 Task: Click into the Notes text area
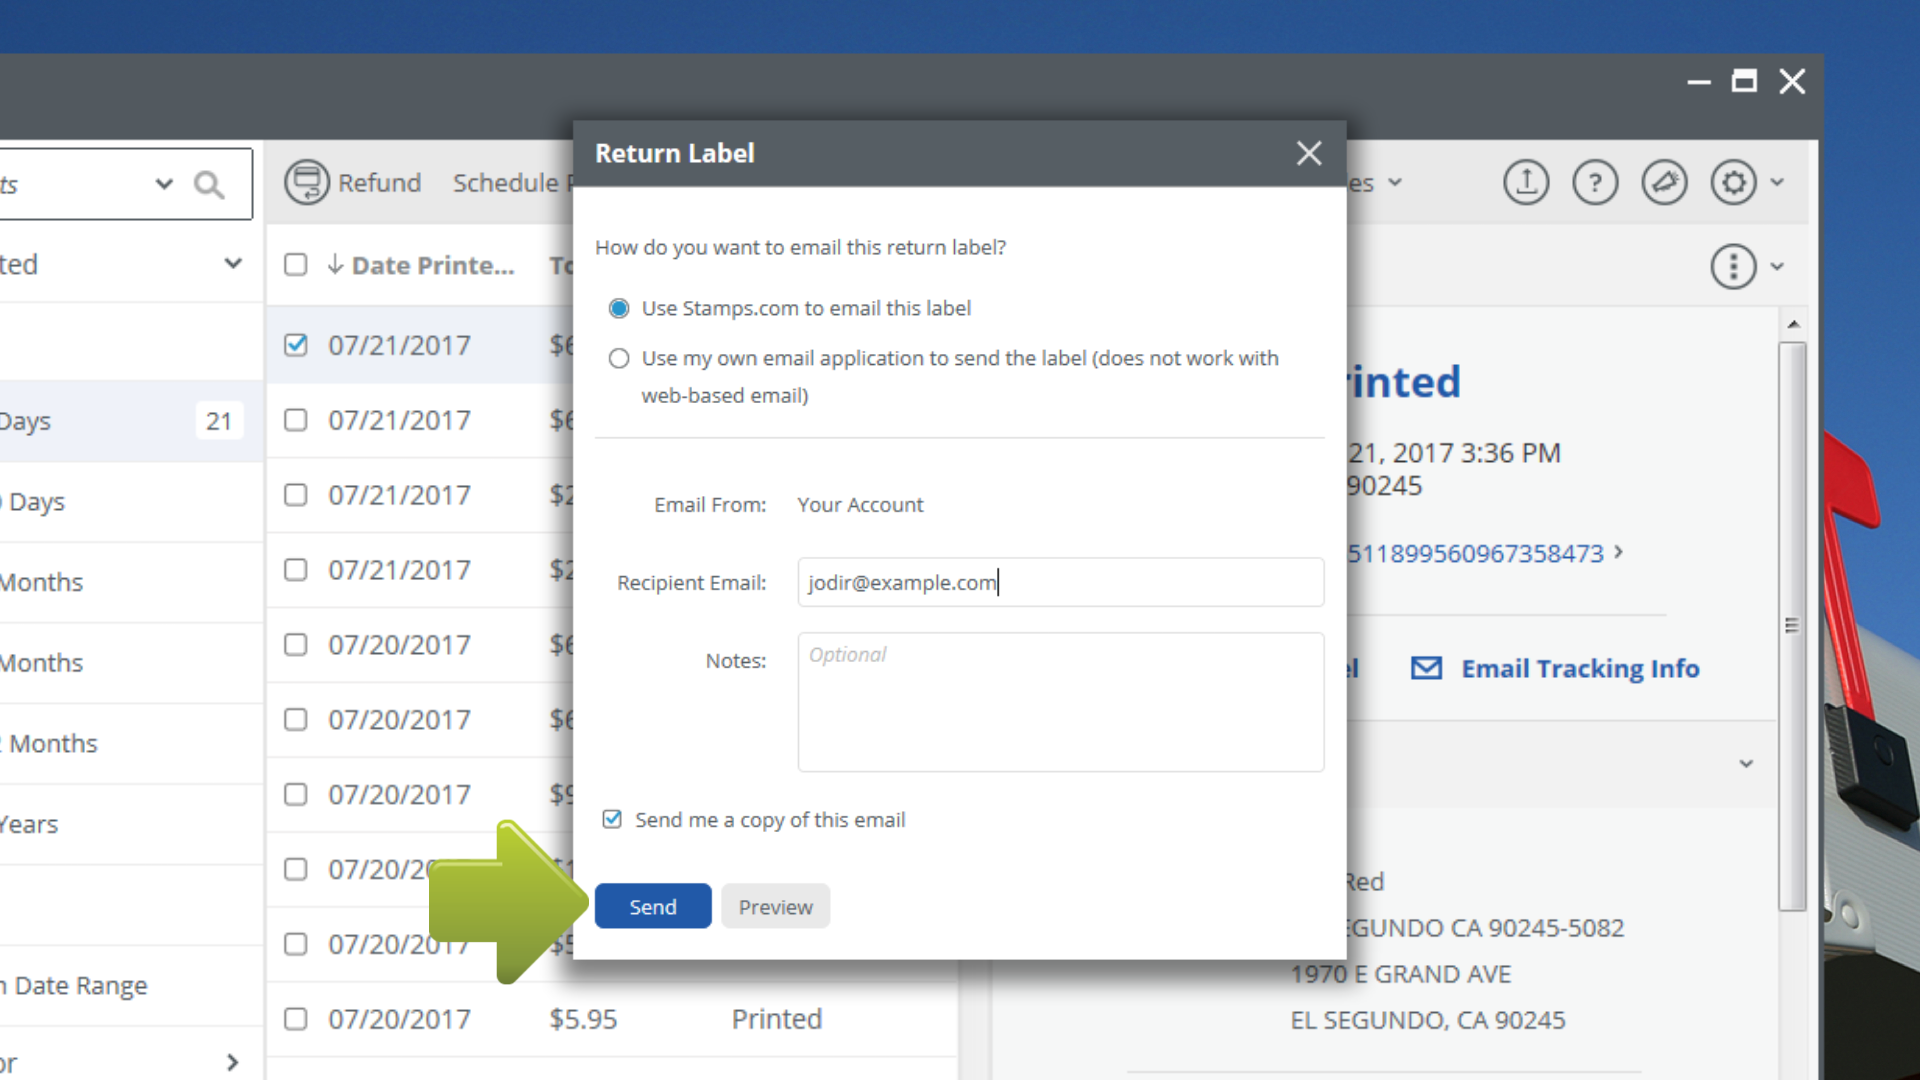[x=1060, y=702]
